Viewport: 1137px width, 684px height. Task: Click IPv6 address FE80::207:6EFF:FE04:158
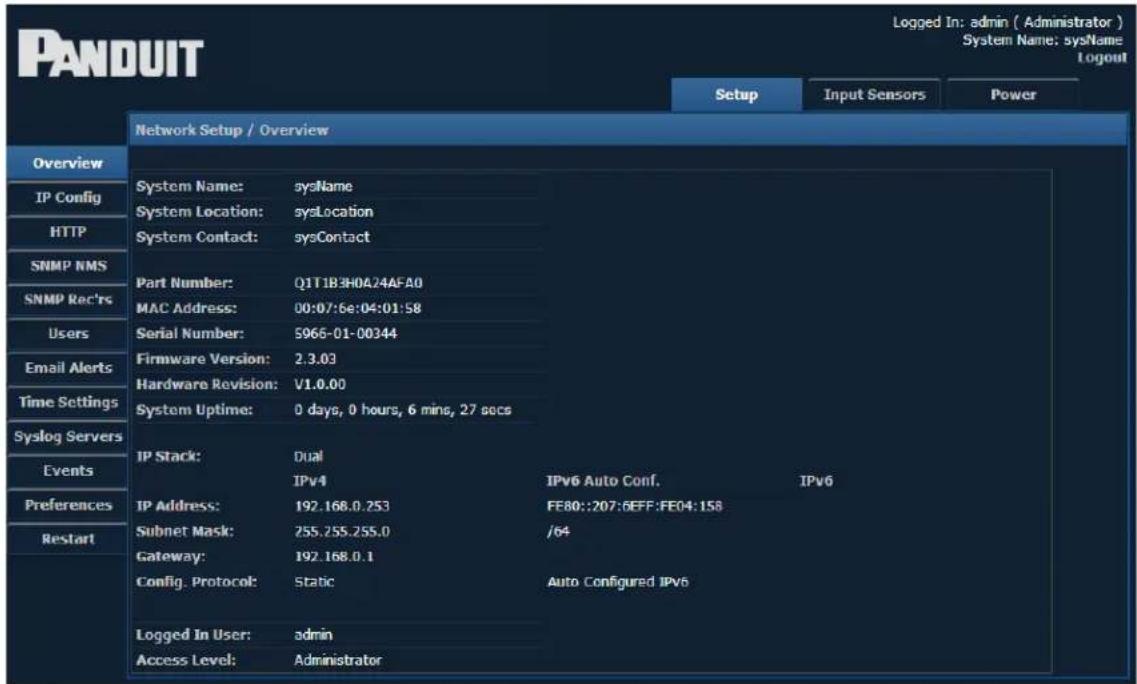634,506
